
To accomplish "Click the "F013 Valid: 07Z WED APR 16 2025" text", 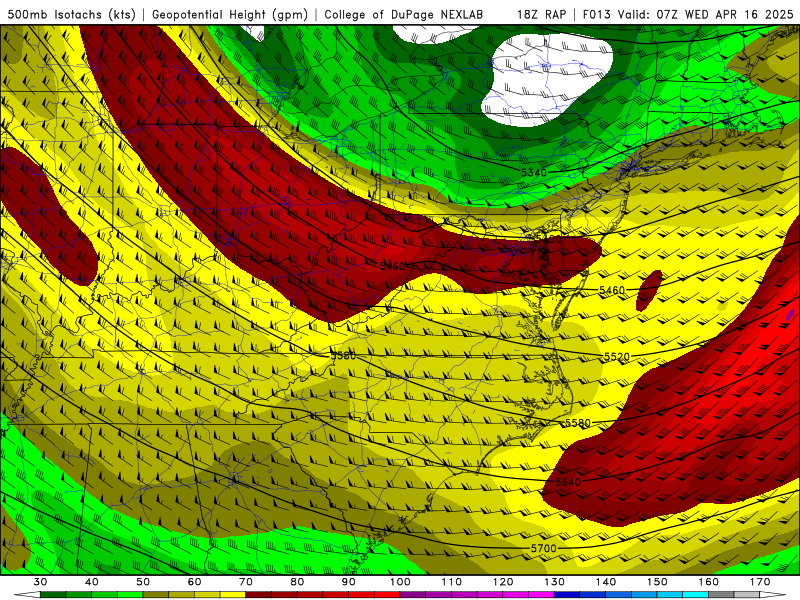I will [688, 14].
